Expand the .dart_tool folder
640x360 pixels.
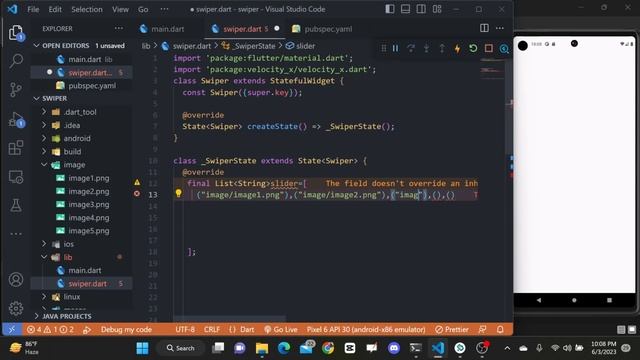click(44, 112)
